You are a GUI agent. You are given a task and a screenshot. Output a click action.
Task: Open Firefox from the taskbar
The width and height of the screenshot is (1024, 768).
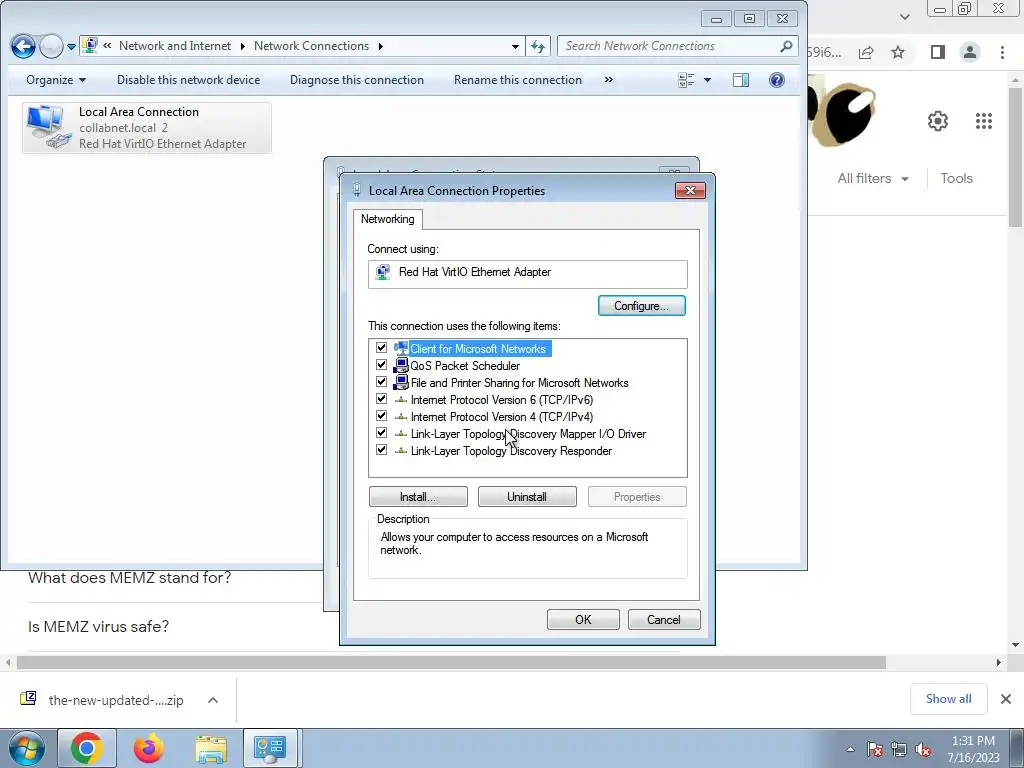(148, 748)
